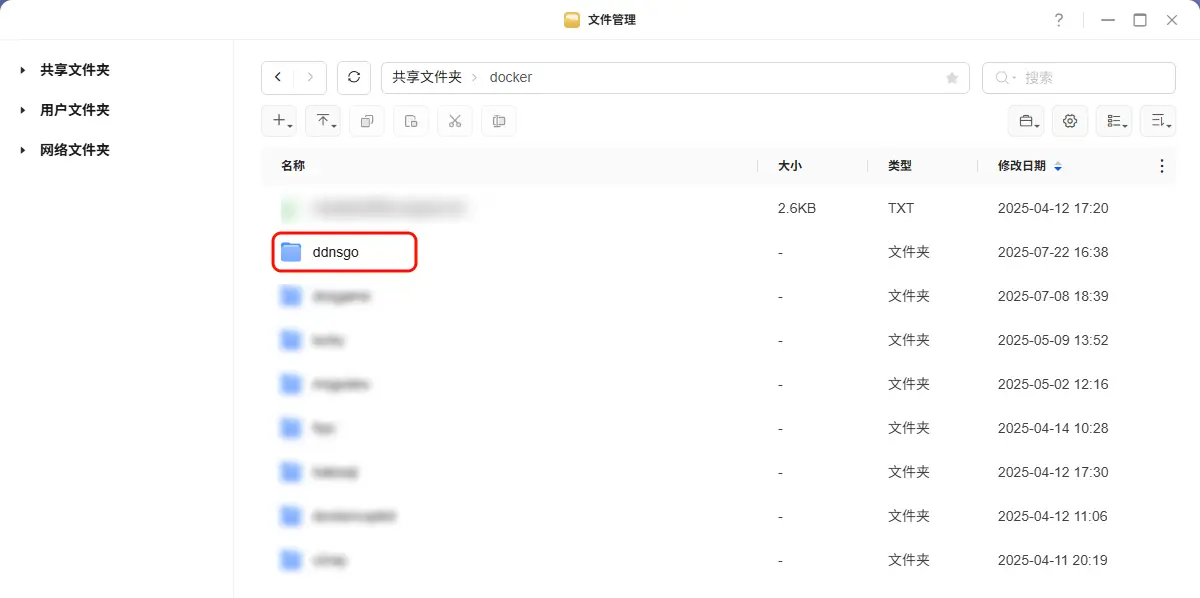Expand the 用户文件夹 tree node
Viewport: 1200px width, 598px height.
point(23,110)
